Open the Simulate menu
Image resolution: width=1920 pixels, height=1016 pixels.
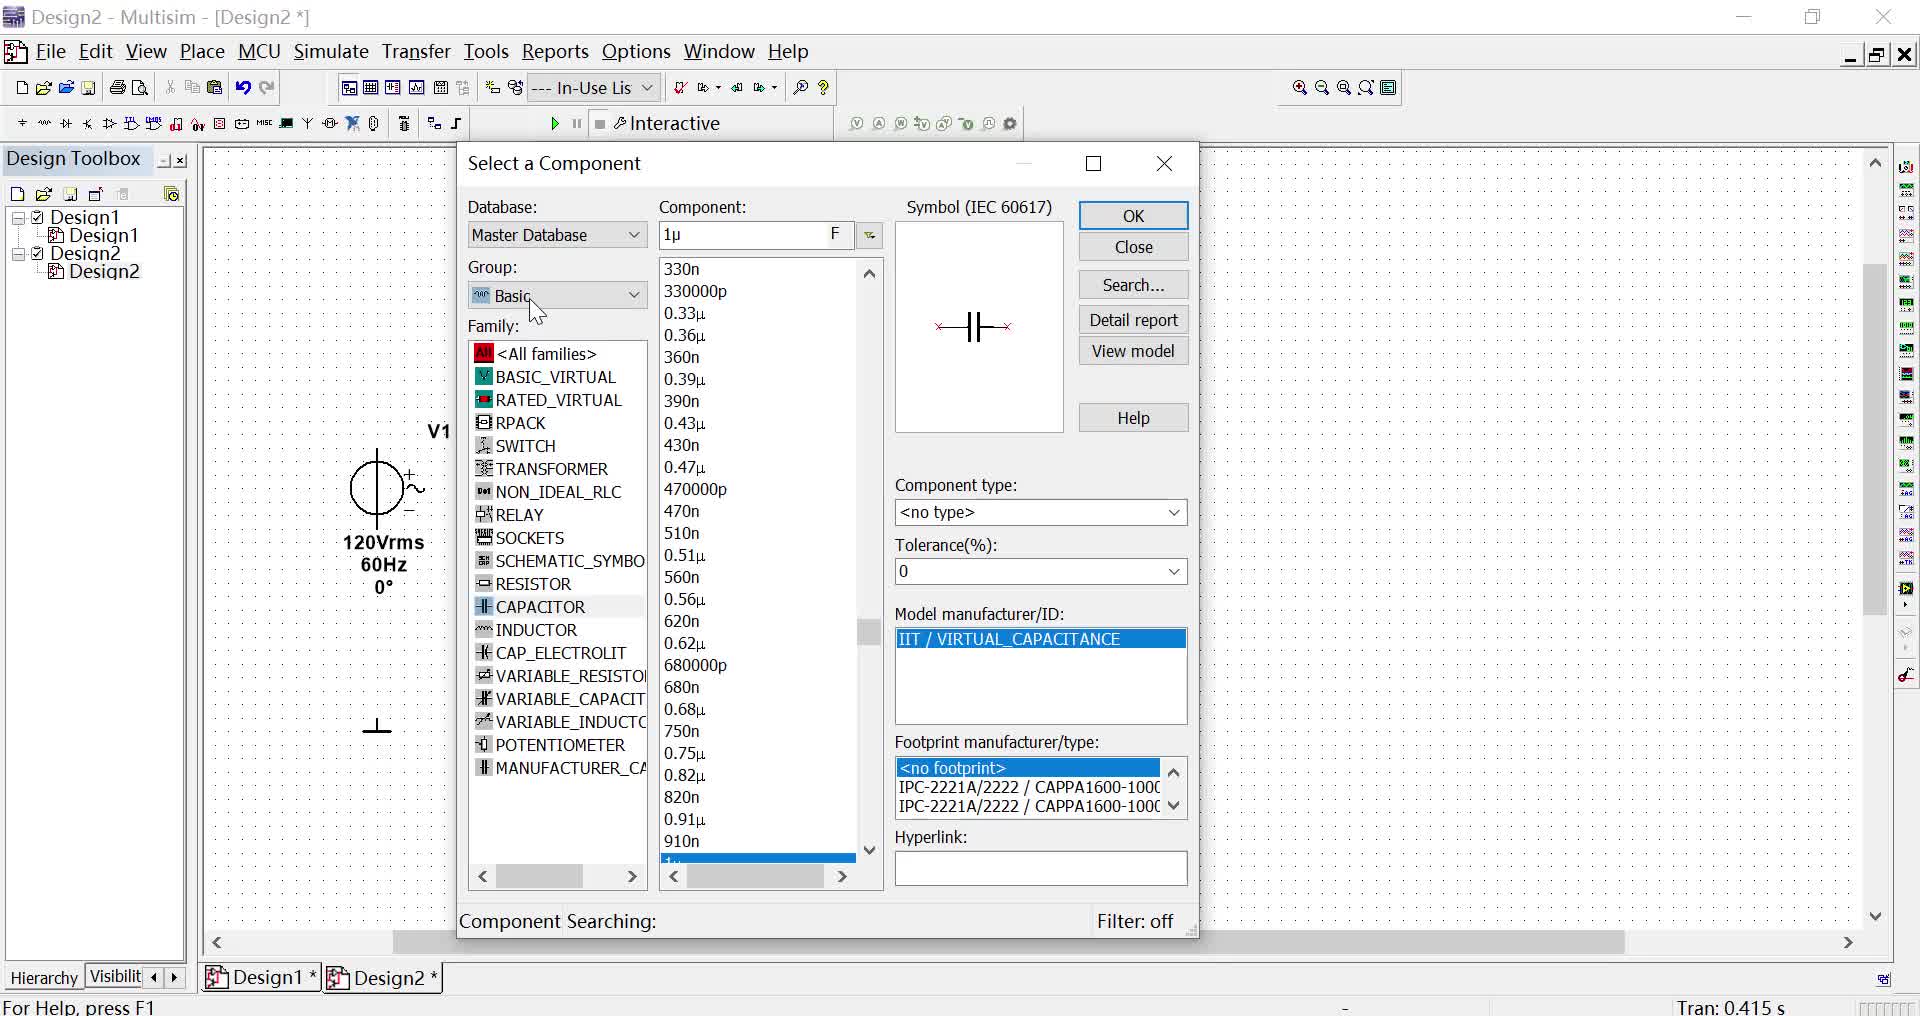330,52
